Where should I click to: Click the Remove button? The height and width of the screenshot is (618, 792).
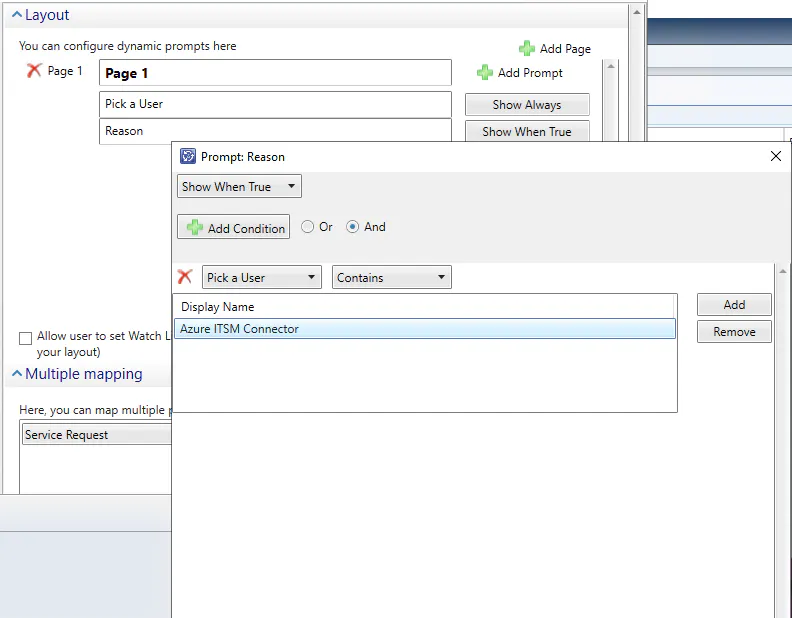734,332
